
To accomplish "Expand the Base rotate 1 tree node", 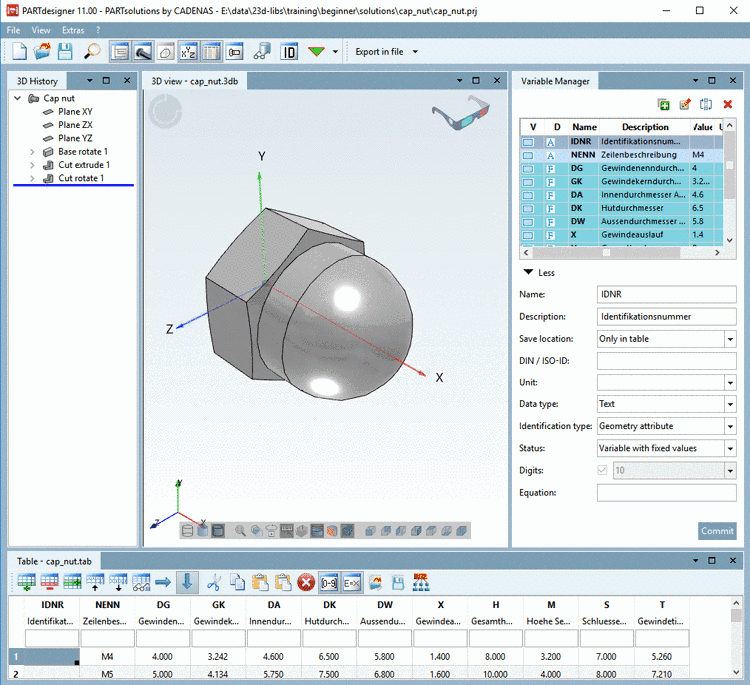I will click(33, 152).
